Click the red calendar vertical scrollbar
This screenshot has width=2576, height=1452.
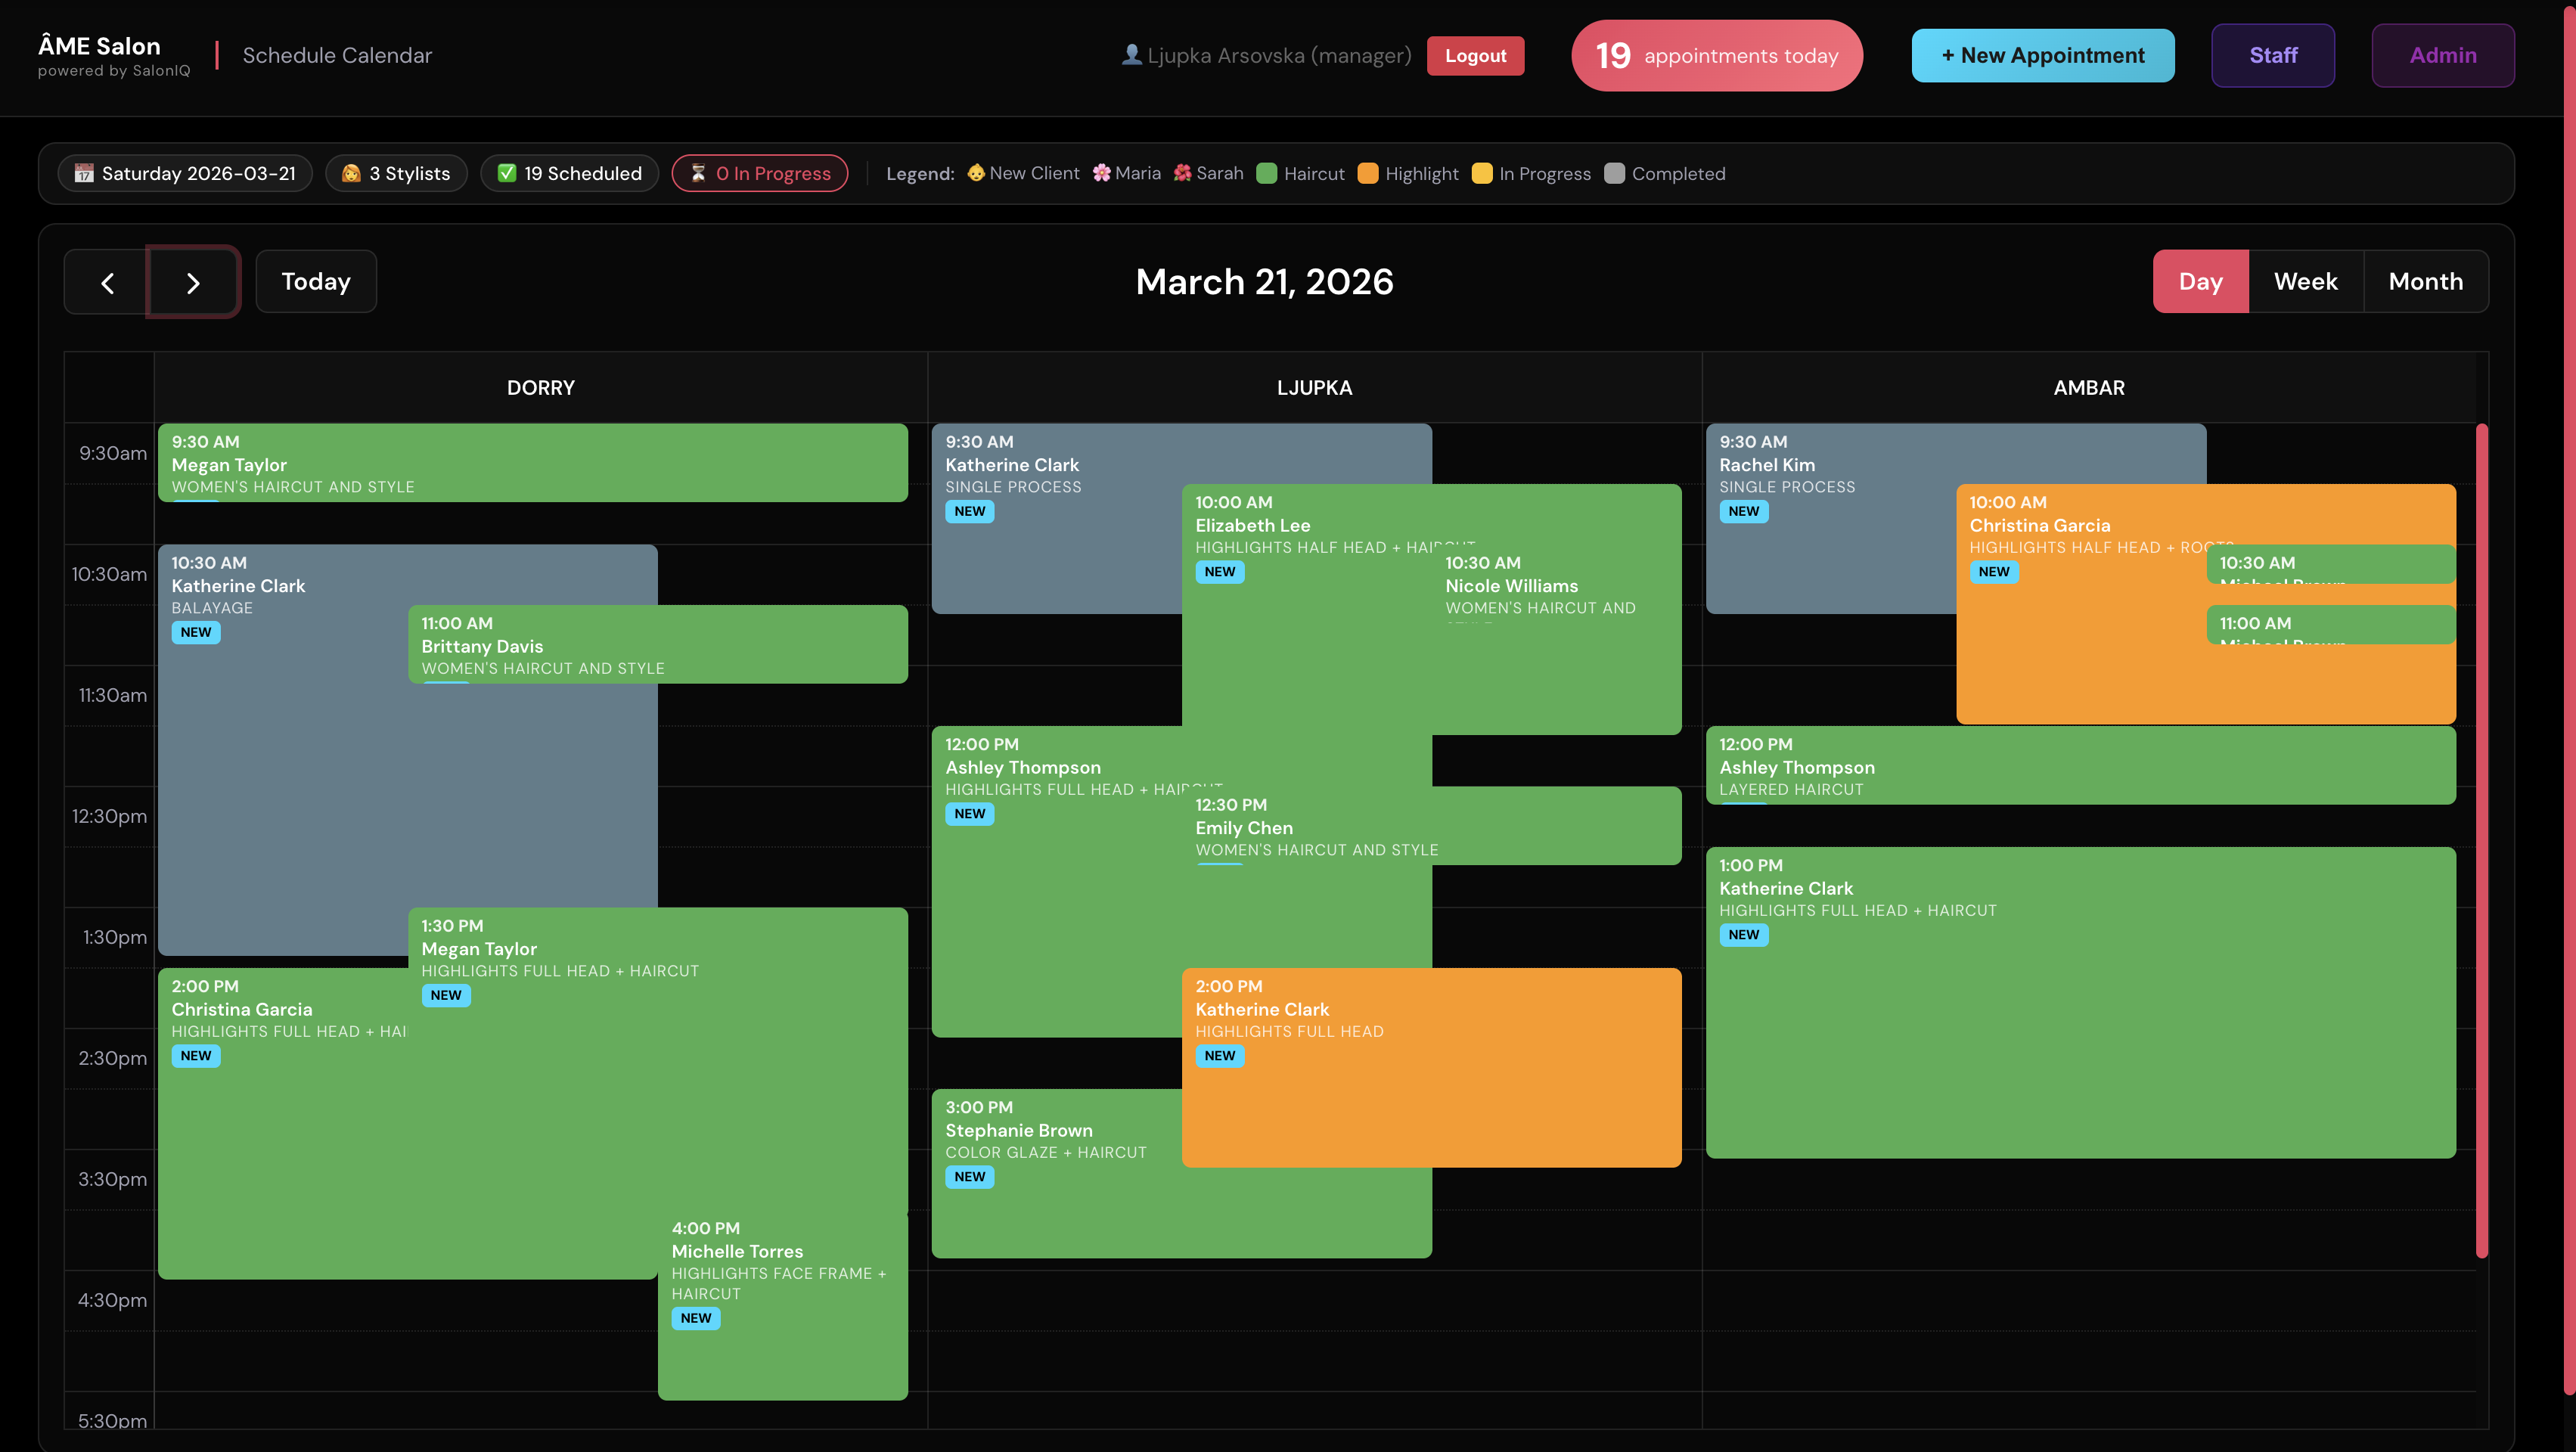[x=2481, y=840]
